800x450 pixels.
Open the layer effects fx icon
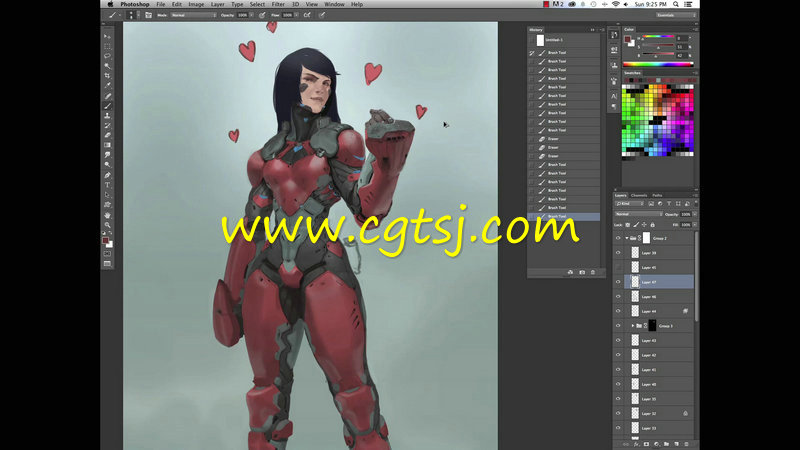636,444
